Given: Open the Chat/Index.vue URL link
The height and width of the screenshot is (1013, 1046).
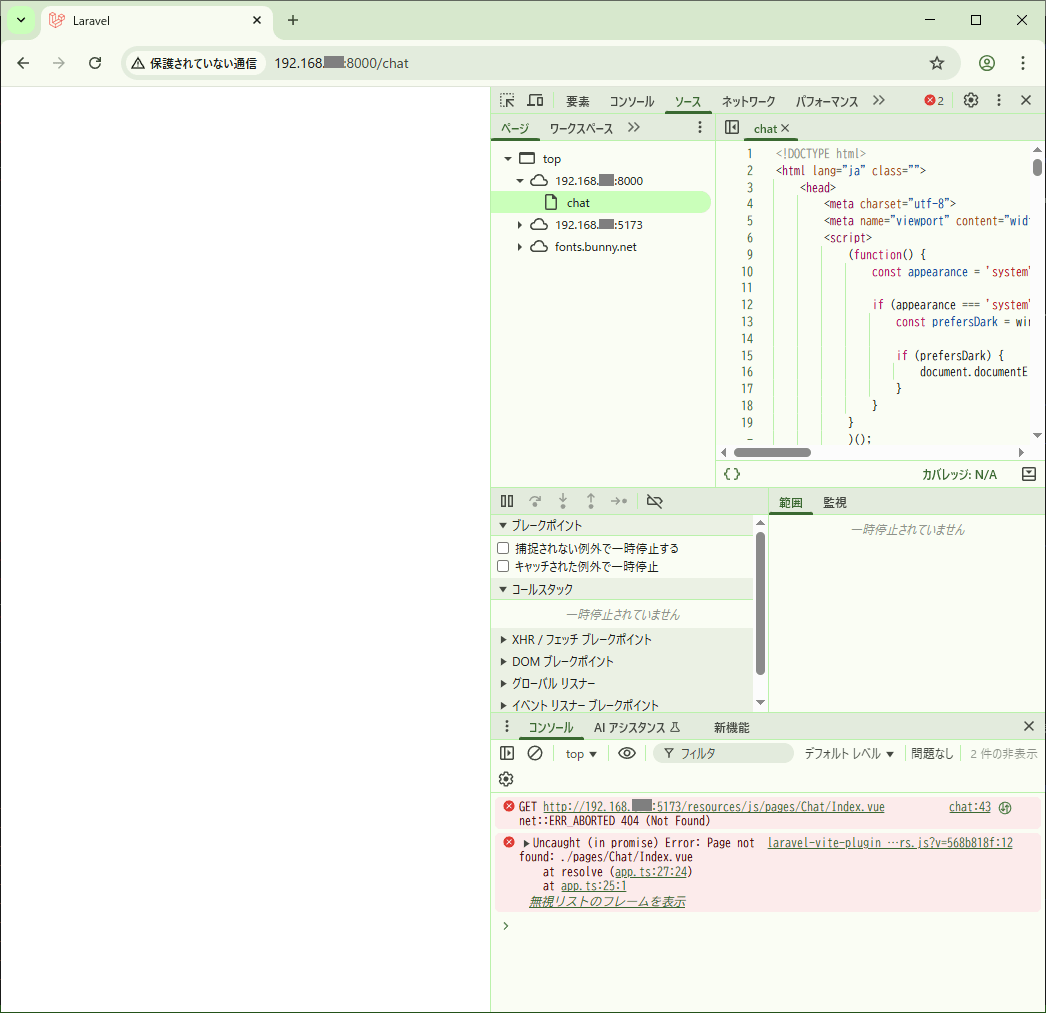Looking at the screenshot, I should pyautogui.click(x=714, y=806).
